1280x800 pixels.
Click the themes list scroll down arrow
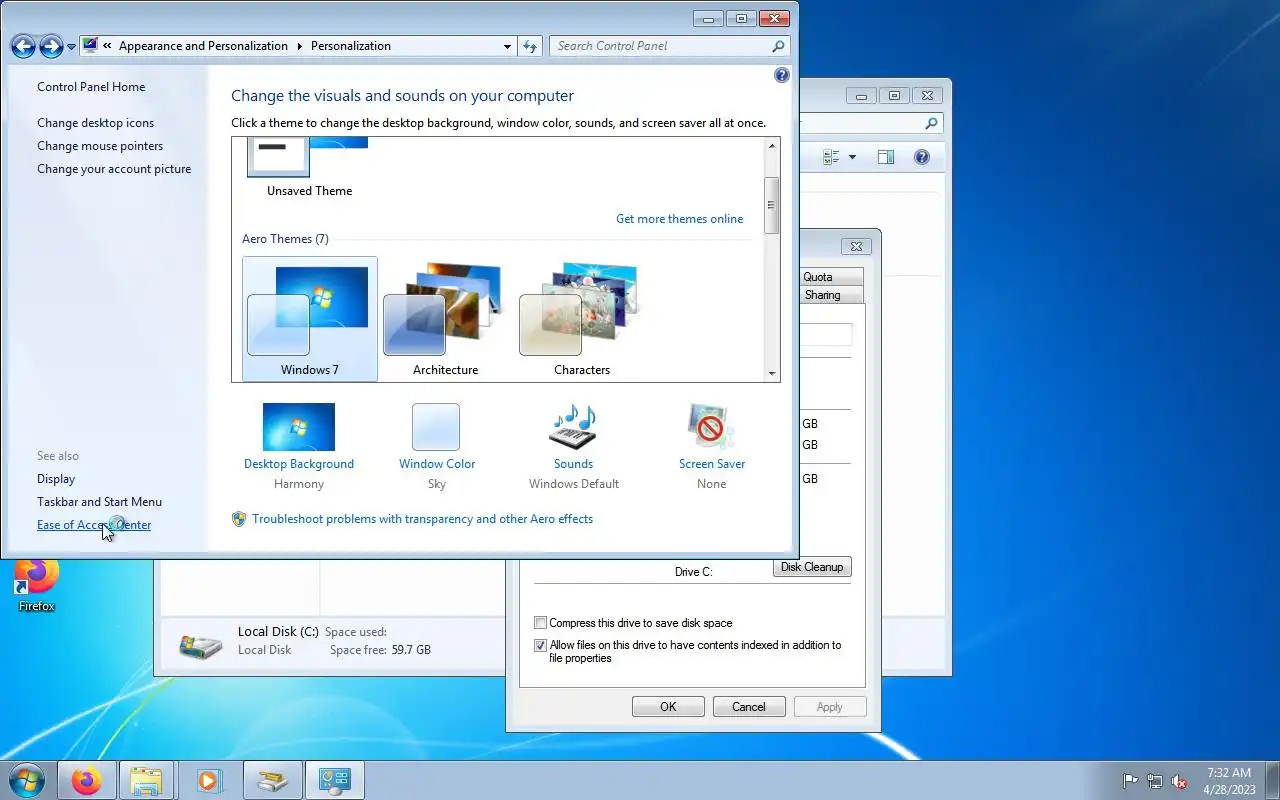coord(772,373)
